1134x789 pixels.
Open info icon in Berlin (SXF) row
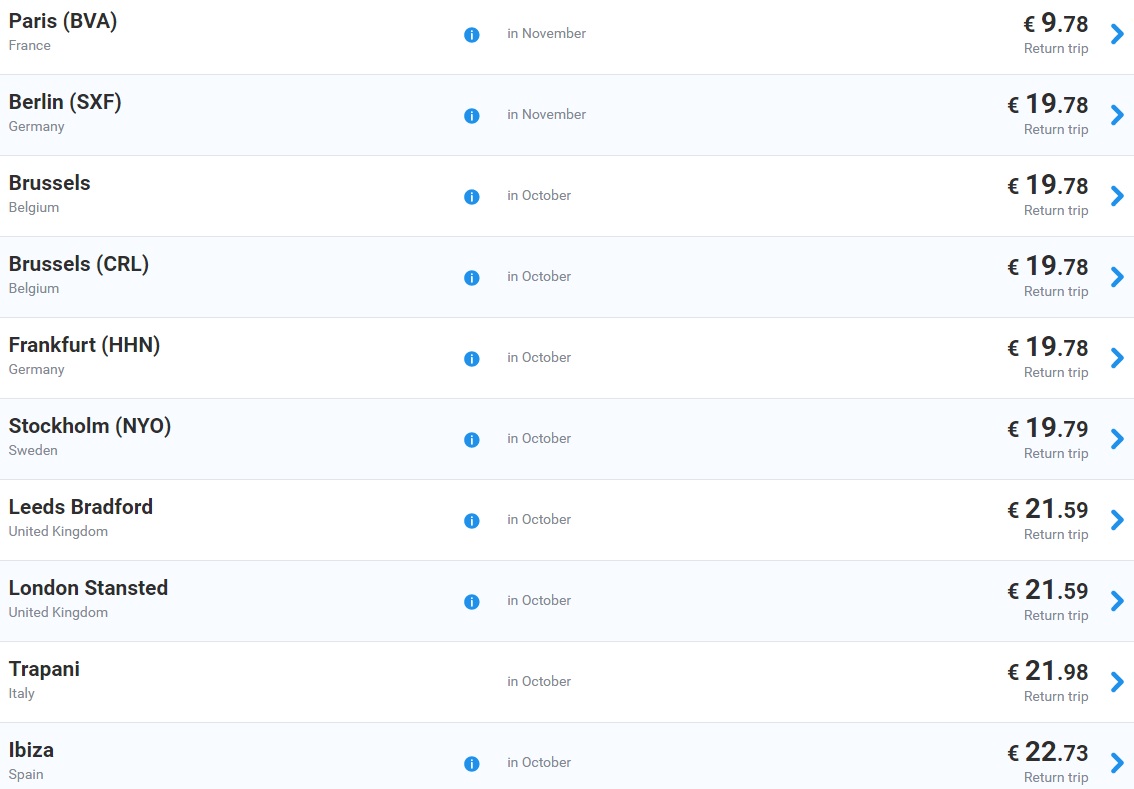[472, 116]
